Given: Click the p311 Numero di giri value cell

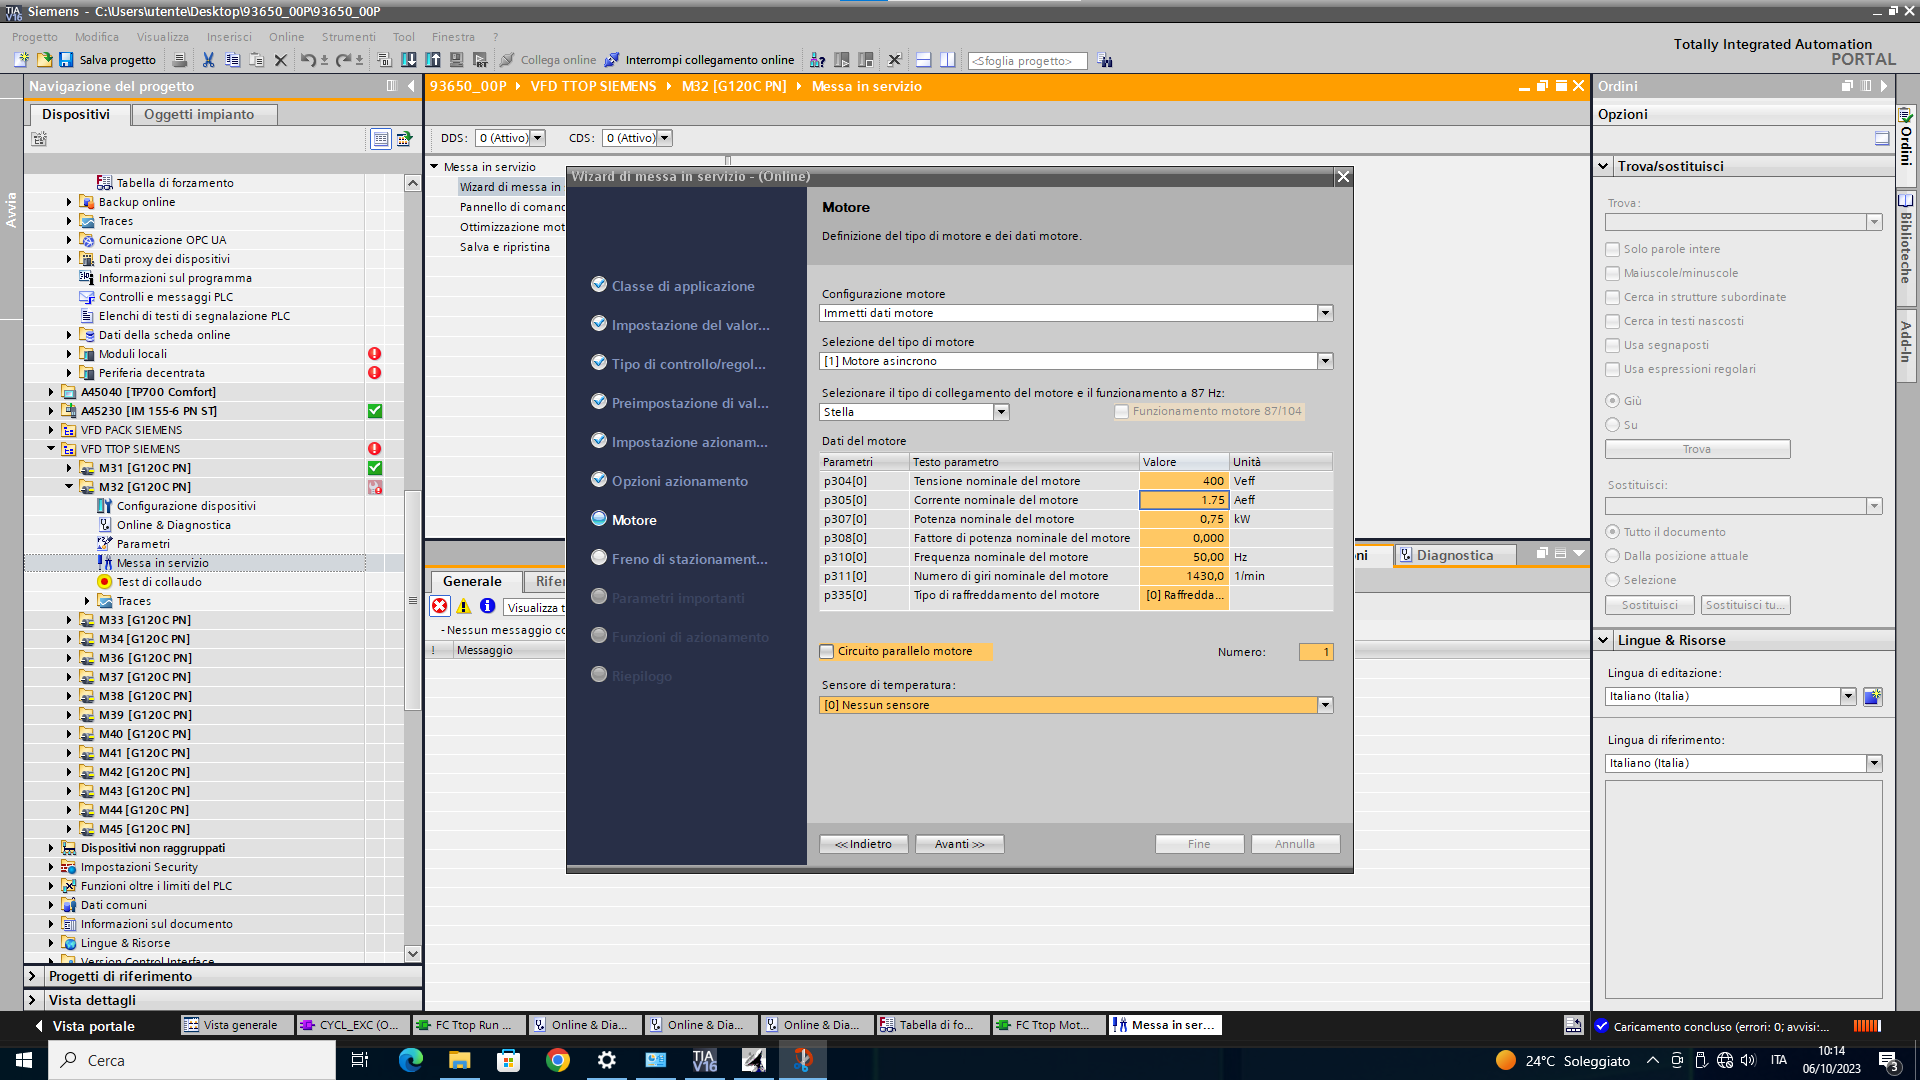Looking at the screenshot, I should coord(1184,576).
